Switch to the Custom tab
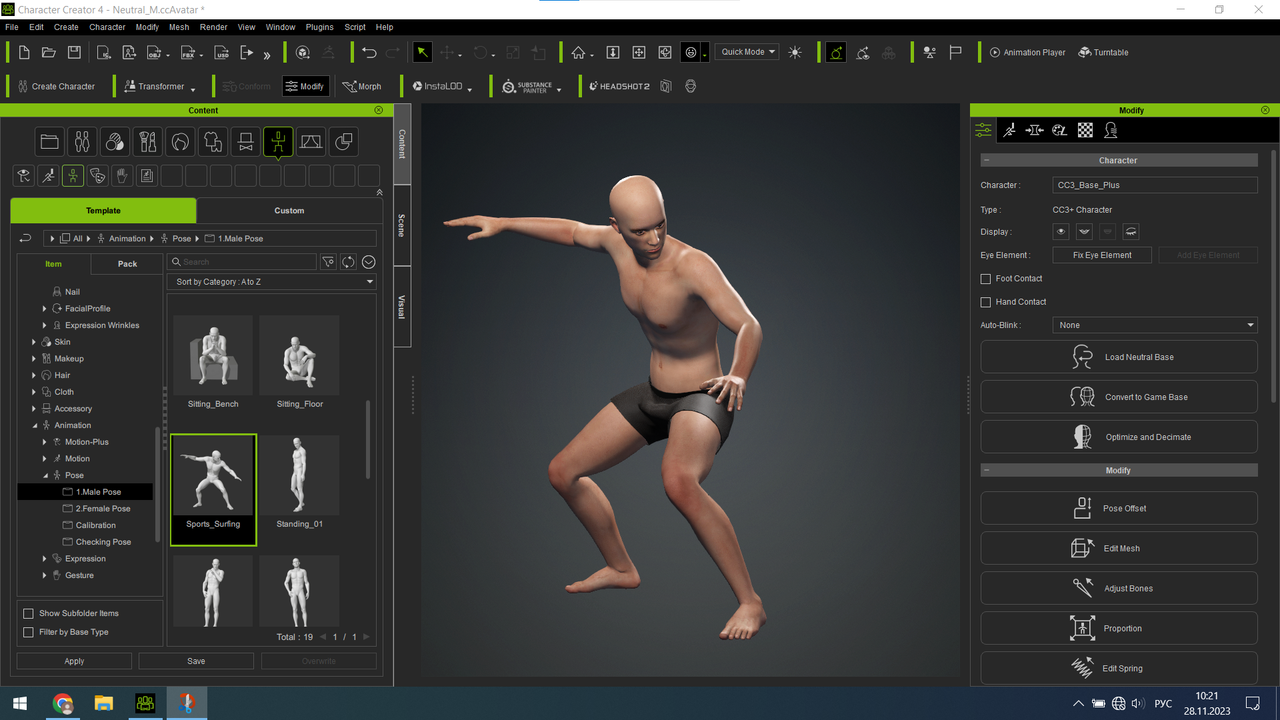This screenshot has height=720, width=1280. (289, 210)
